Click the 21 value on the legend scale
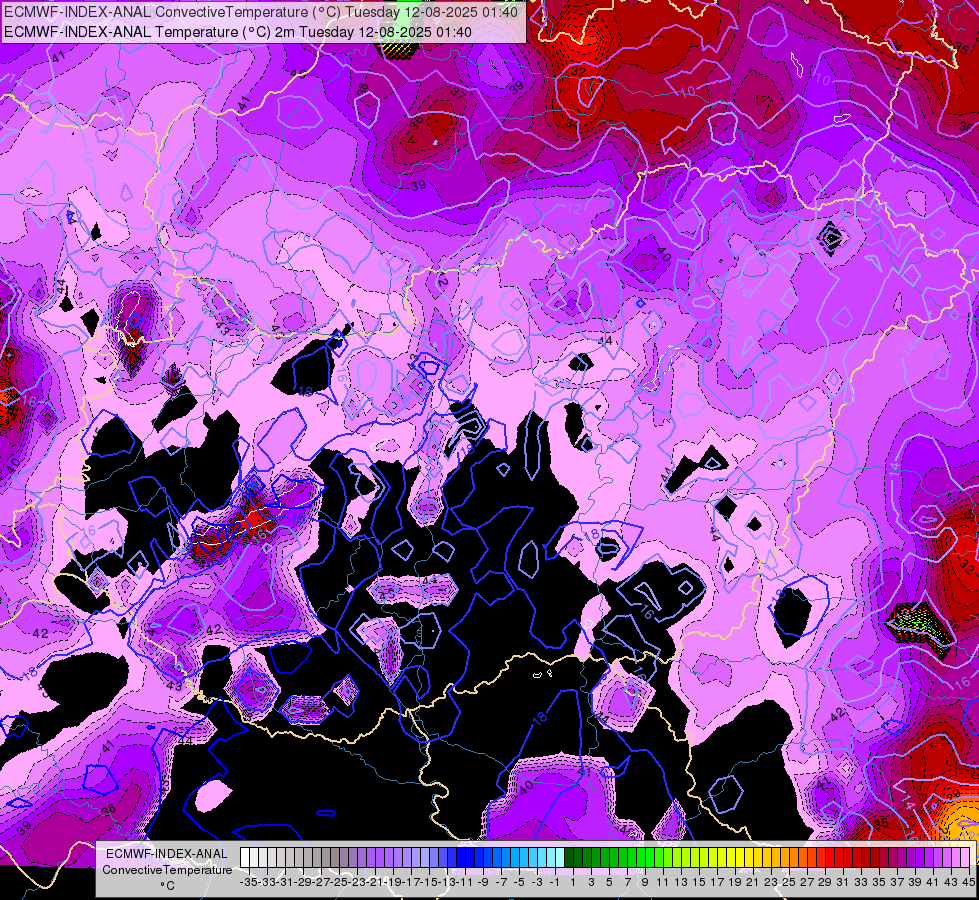The image size is (979, 900). tap(753, 882)
